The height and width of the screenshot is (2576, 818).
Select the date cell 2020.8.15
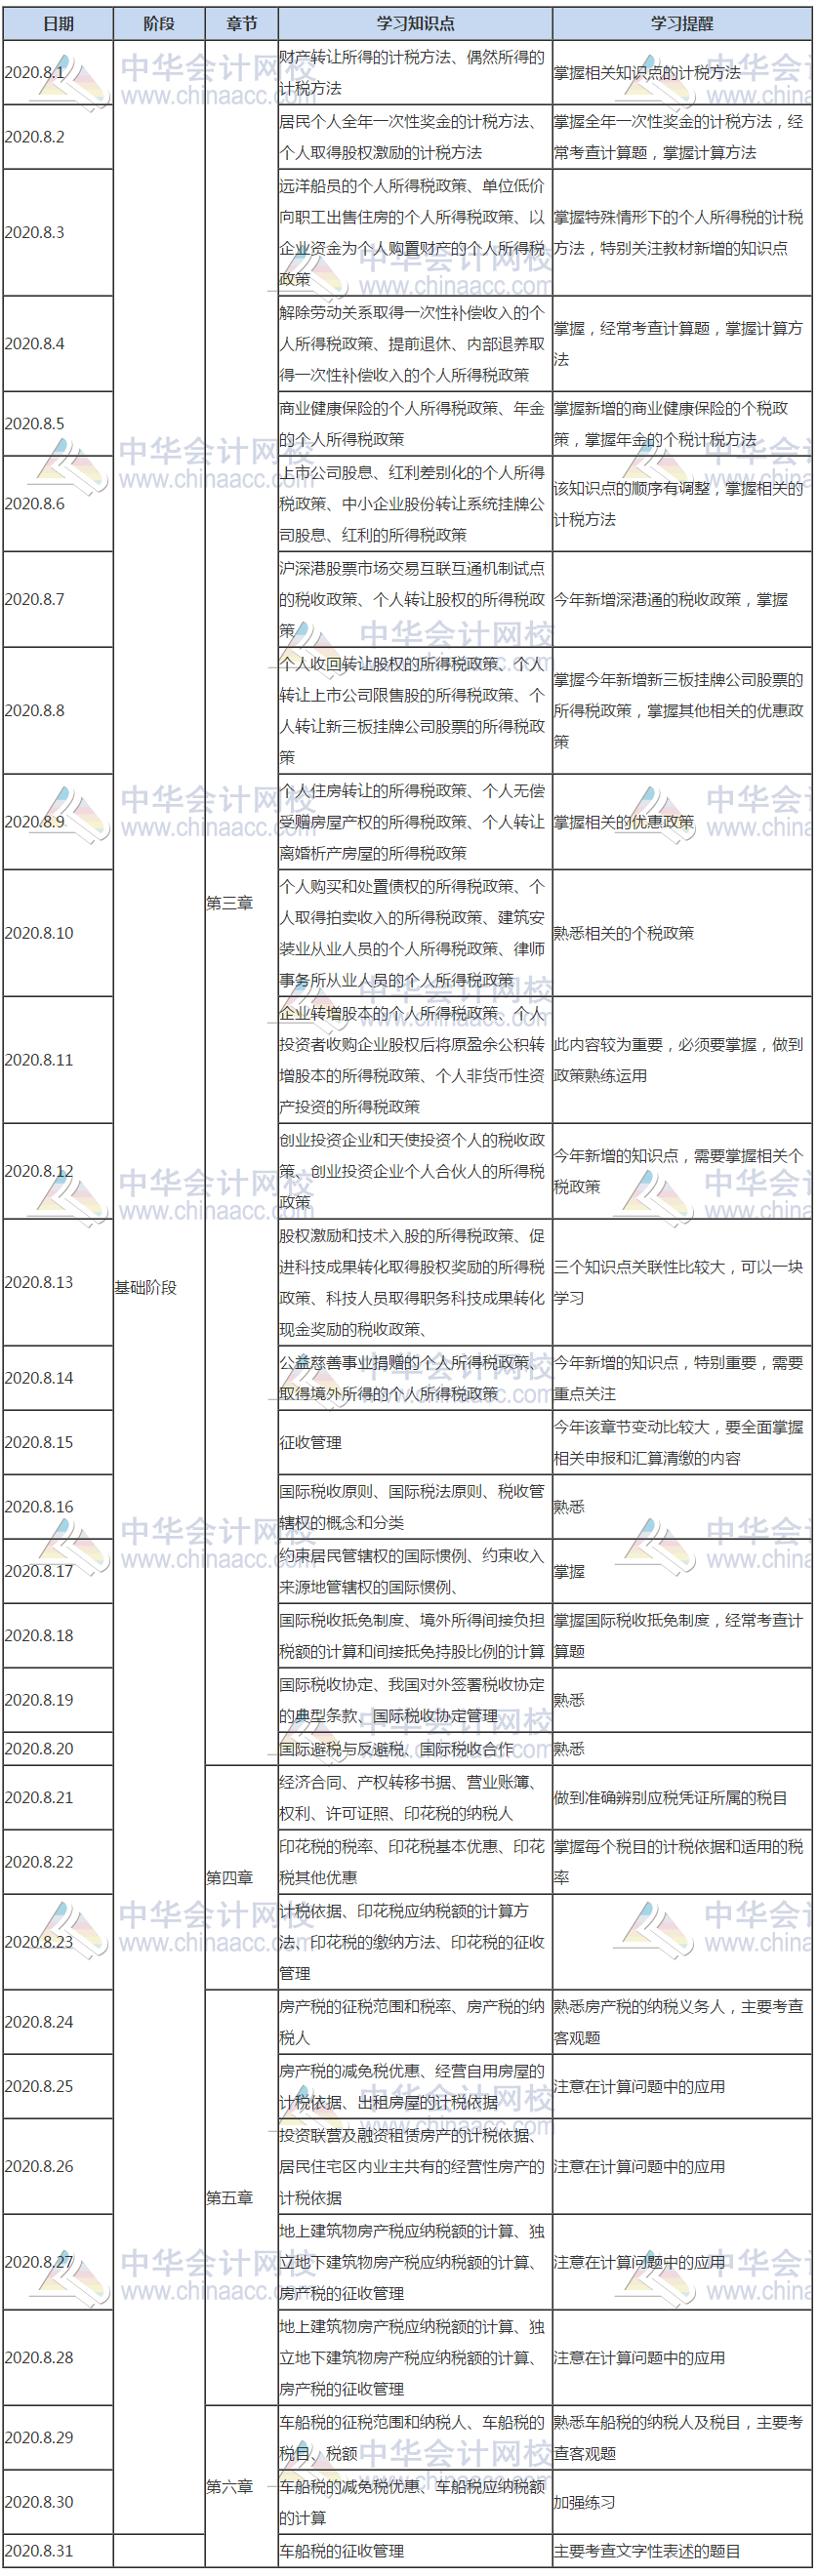pos(57,1443)
